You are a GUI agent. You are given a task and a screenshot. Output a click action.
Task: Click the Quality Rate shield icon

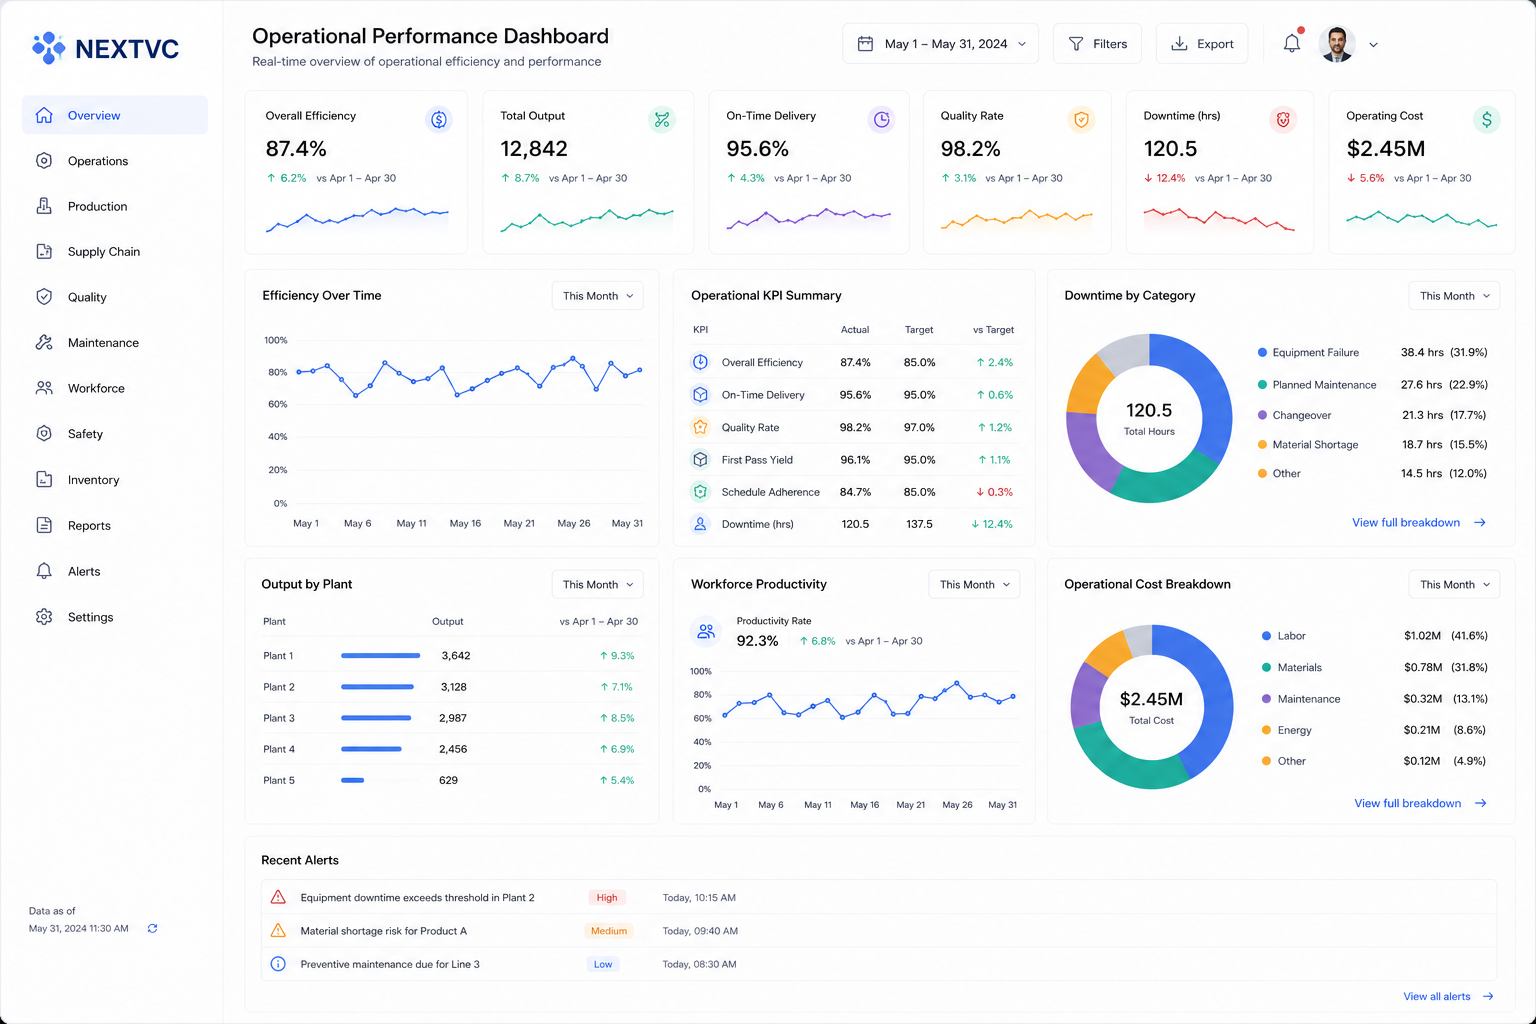coord(1081,120)
